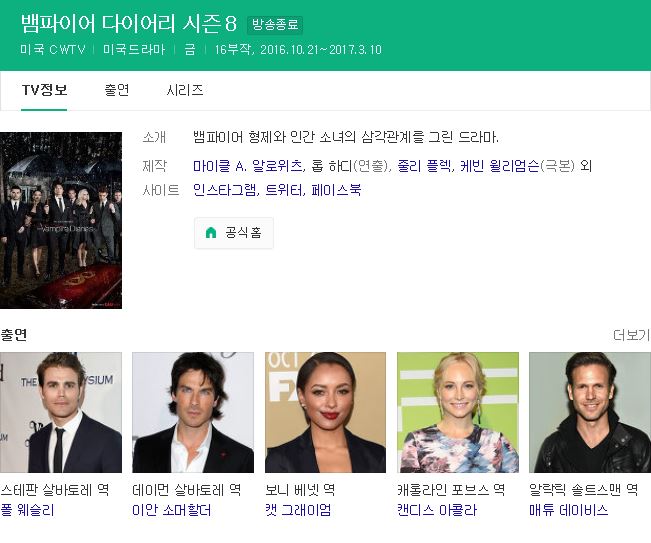The height and width of the screenshot is (543, 651).
Task: Click writer link 줄리 플렉
Action: [424, 166]
